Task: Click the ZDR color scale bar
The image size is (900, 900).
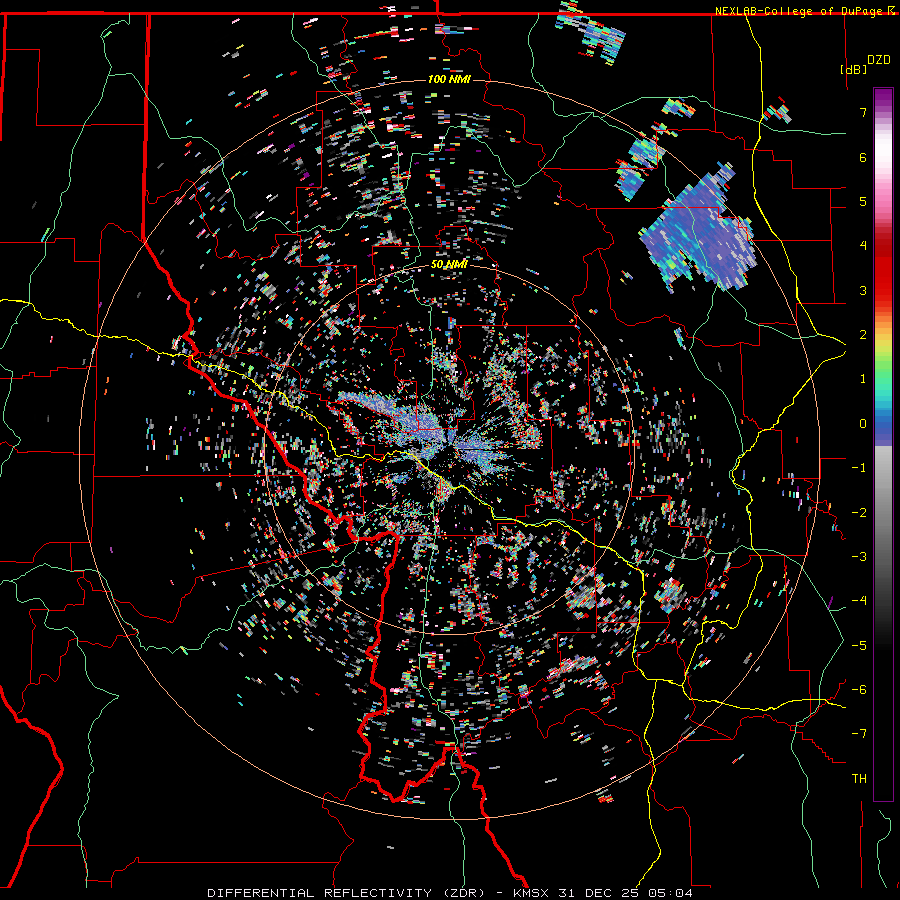Action: coord(883,444)
